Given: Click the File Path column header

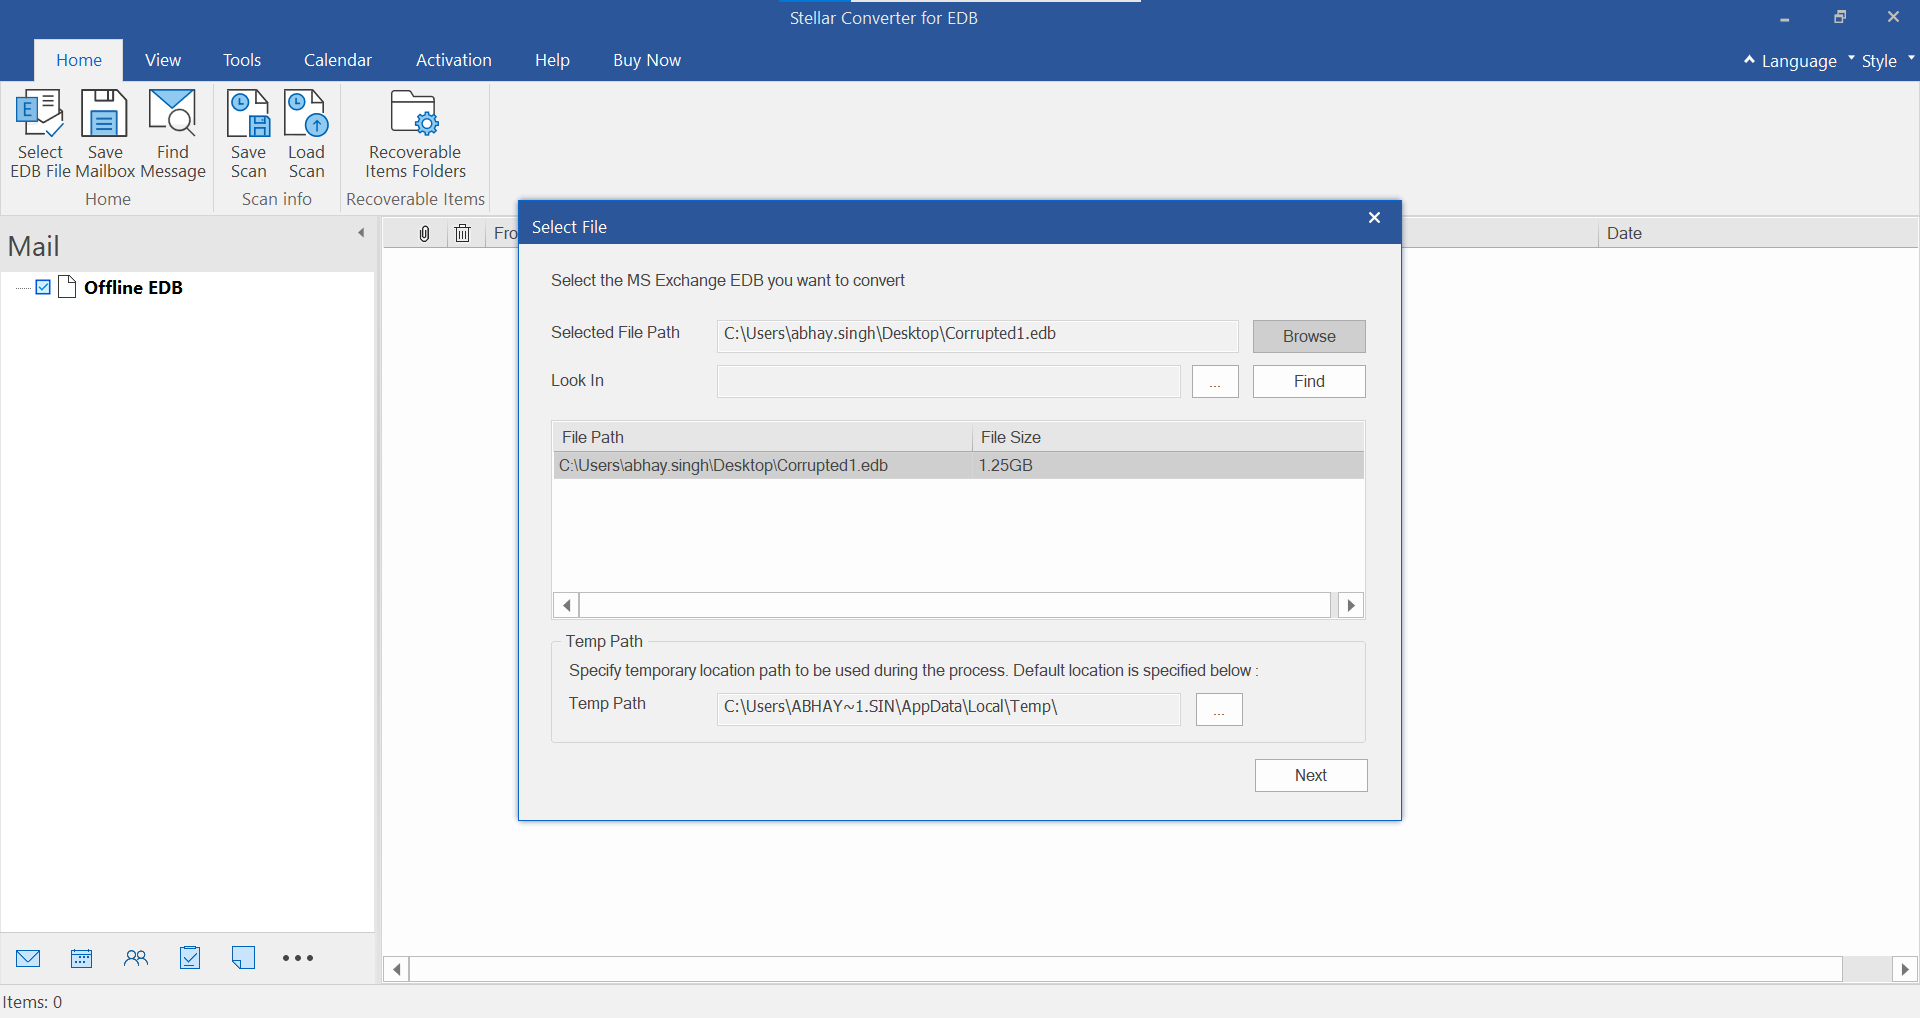Looking at the screenshot, I should 762,437.
